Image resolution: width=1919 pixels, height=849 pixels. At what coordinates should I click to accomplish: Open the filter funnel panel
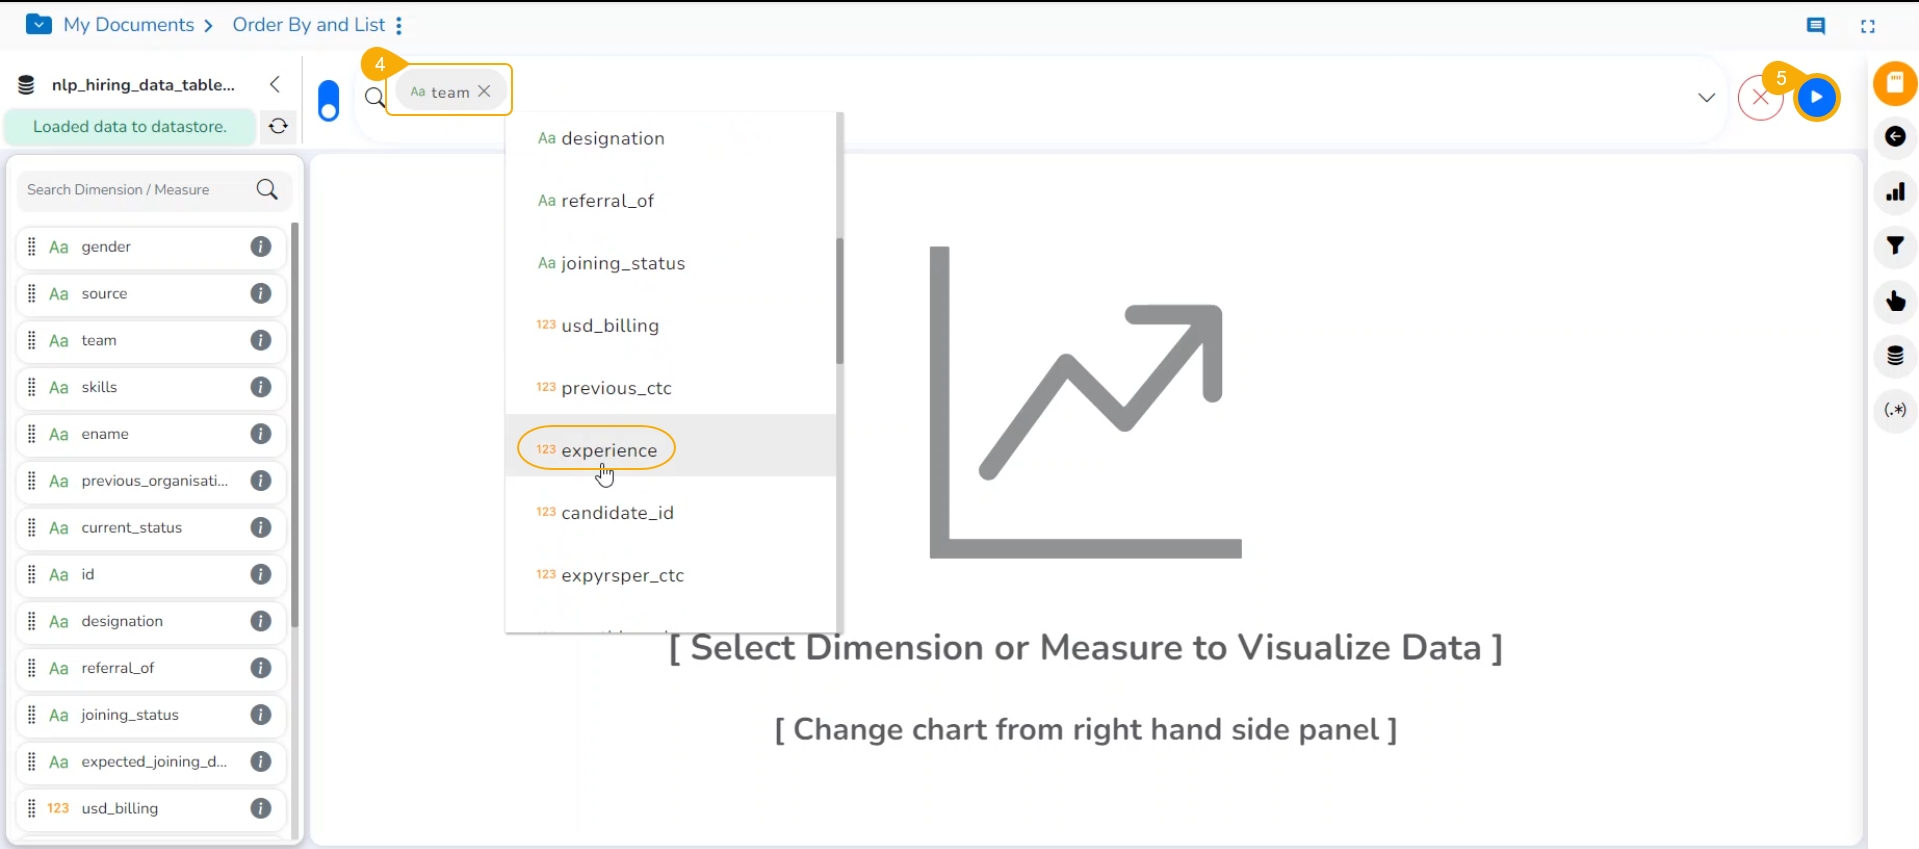tap(1895, 246)
